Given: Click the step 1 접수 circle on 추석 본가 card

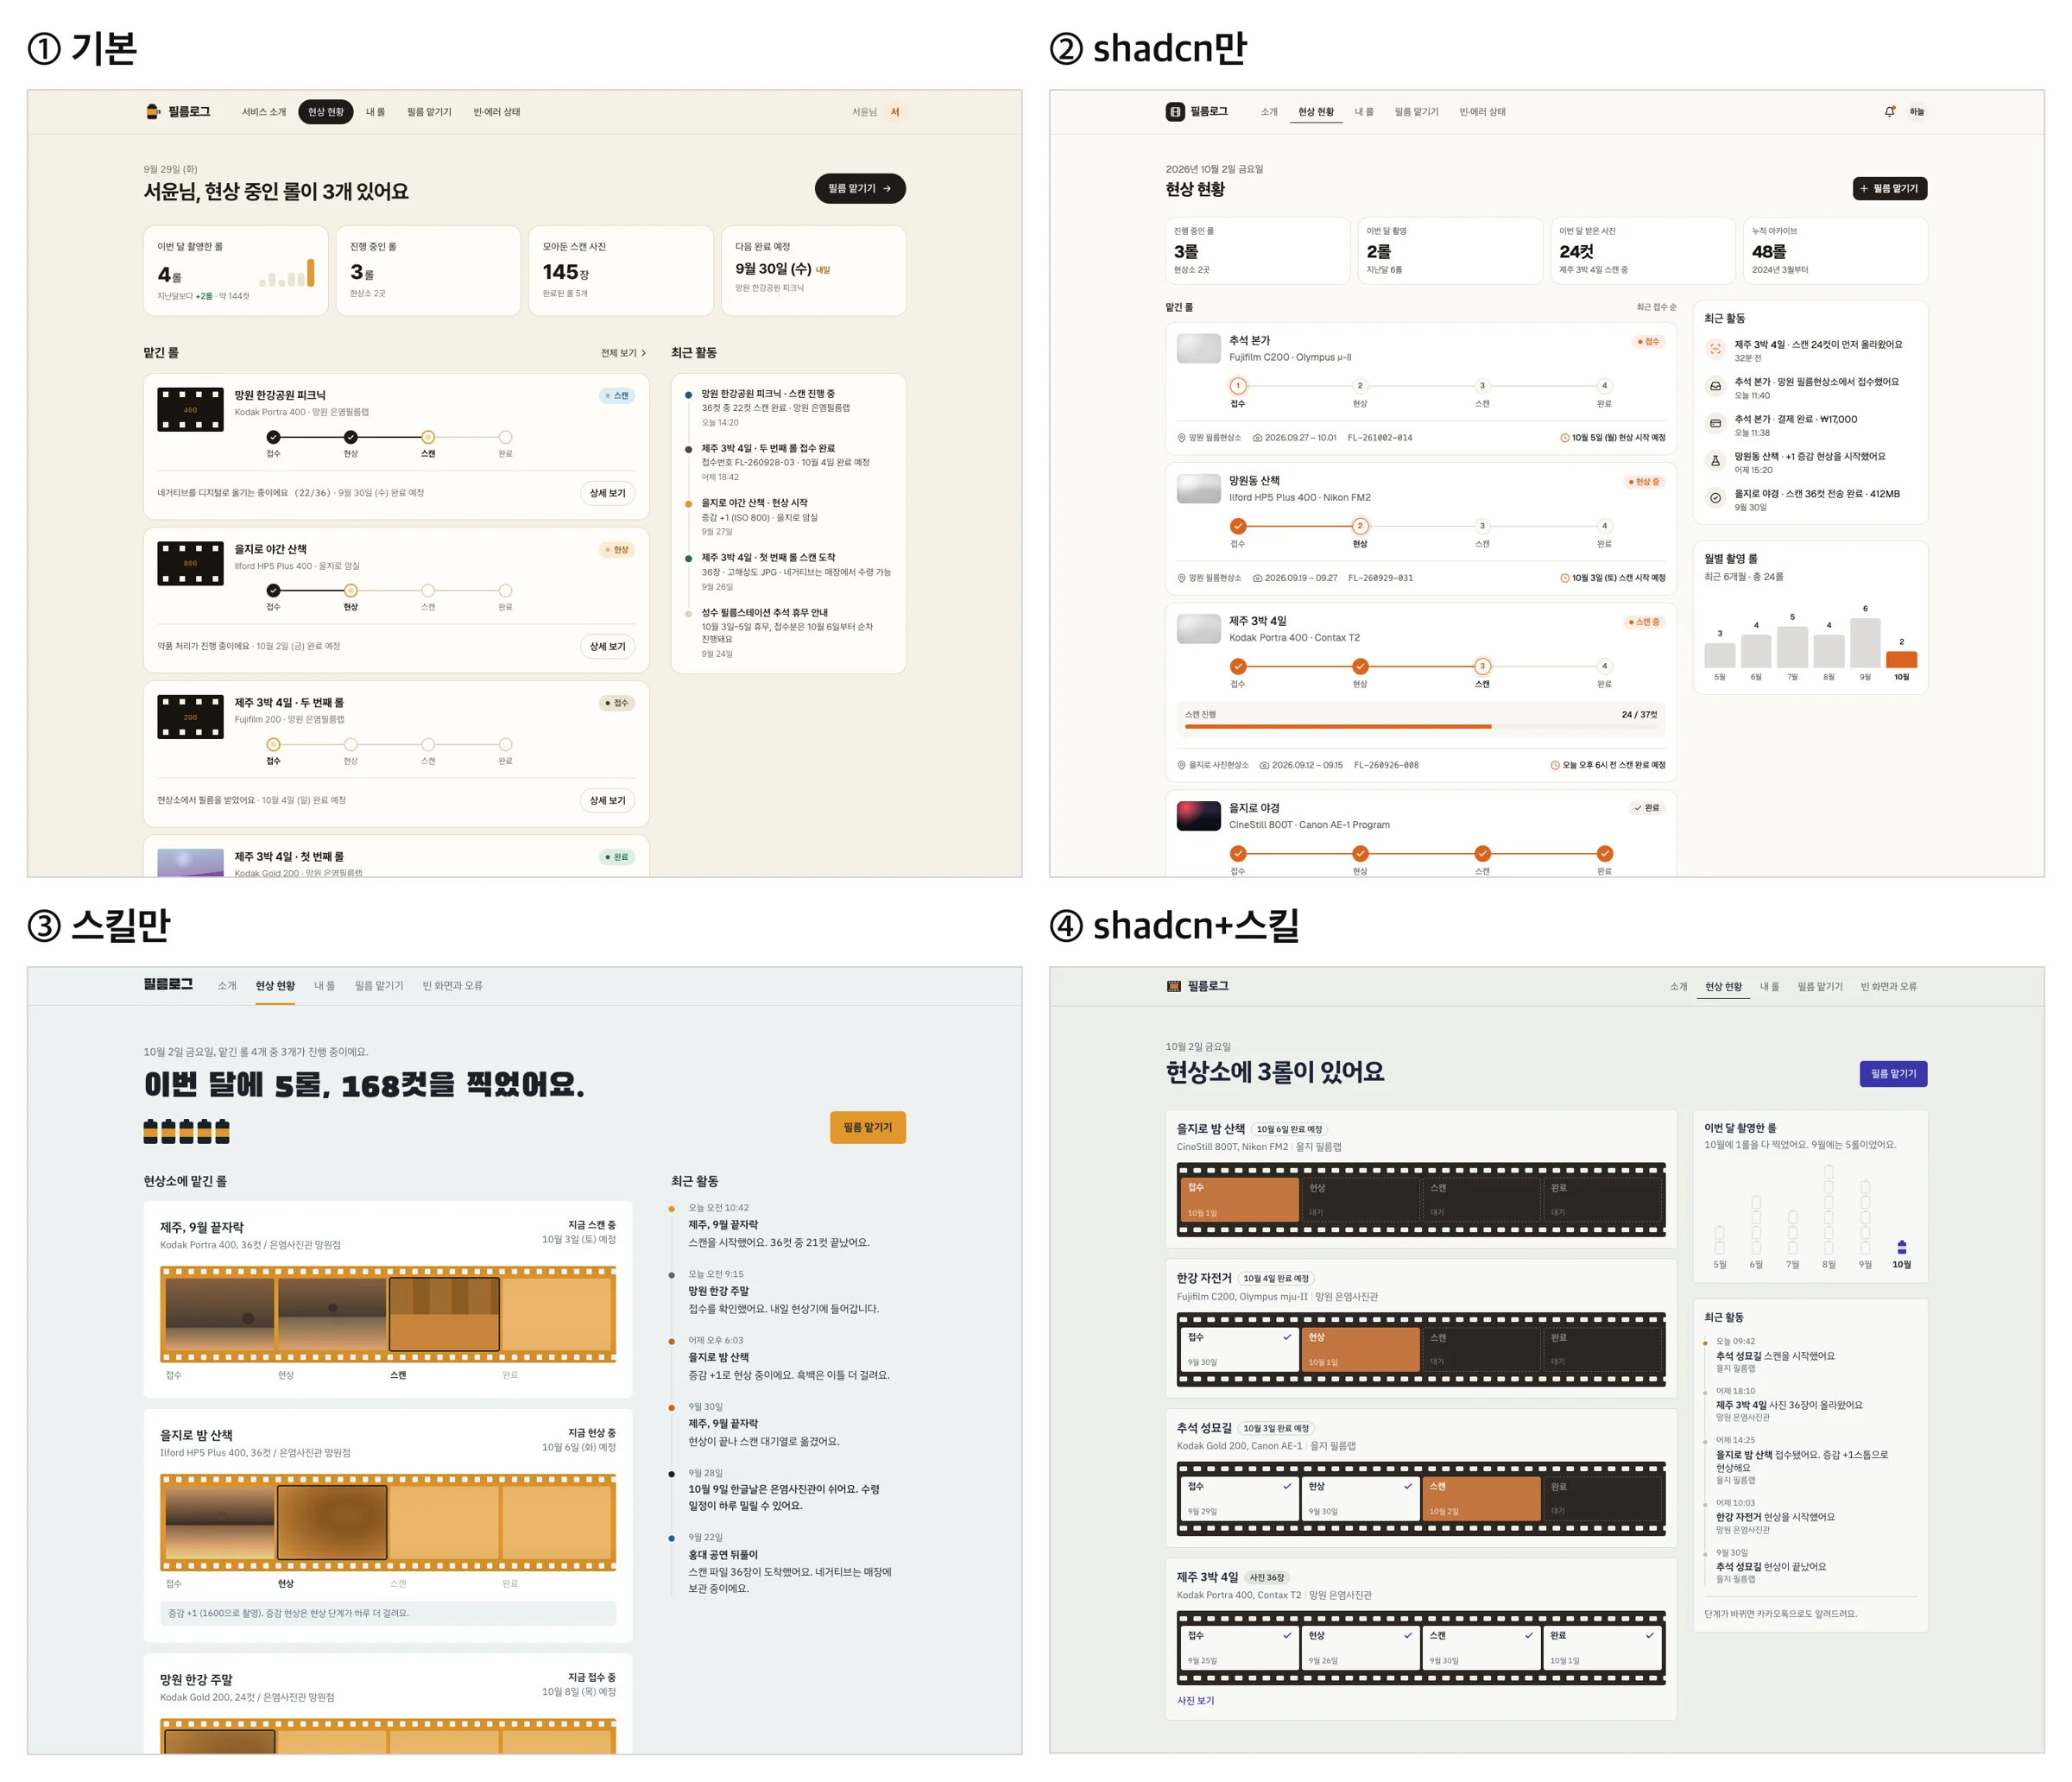Looking at the screenshot, I should [1237, 386].
